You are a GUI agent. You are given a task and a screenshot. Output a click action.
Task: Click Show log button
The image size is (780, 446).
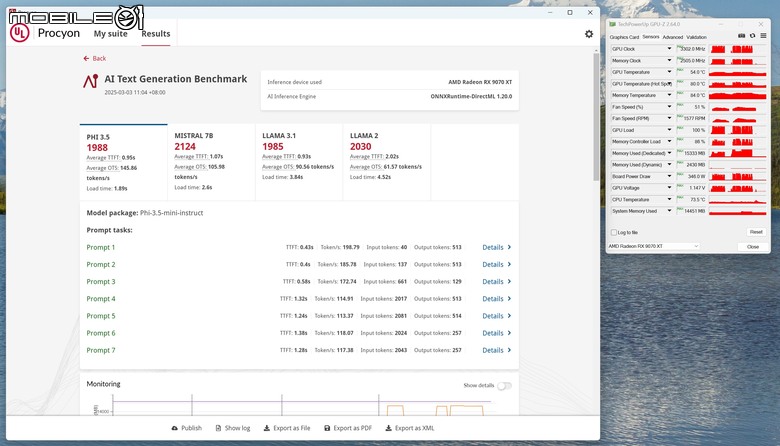click(233, 428)
